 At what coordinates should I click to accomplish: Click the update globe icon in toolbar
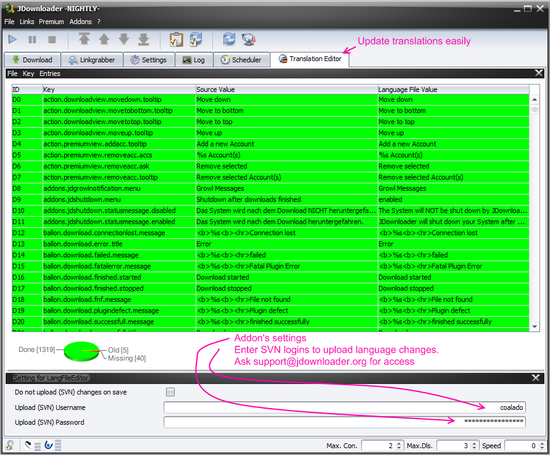click(x=249, y=39)
